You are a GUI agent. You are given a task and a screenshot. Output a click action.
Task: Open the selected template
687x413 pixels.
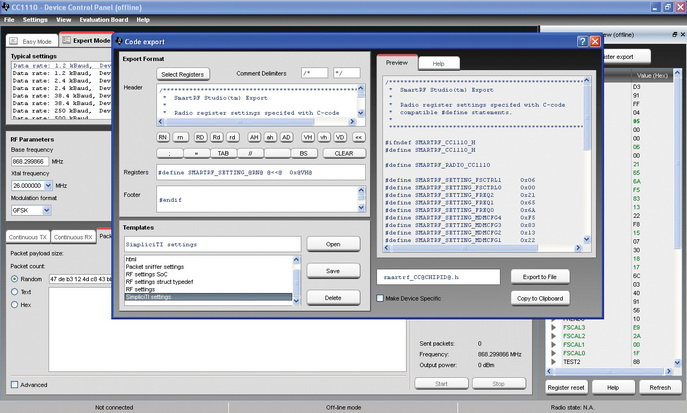click(x=333, y=244)
